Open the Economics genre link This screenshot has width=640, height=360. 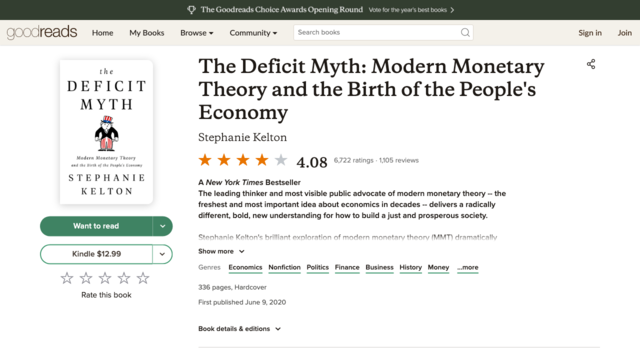pos(245,267)
